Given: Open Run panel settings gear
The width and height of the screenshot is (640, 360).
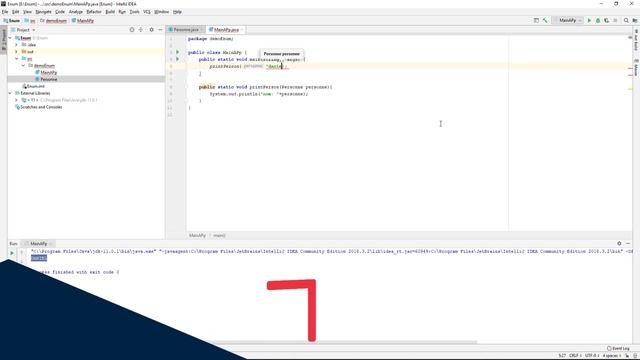Looking at the screenshot, I should [x=619, y=244].
